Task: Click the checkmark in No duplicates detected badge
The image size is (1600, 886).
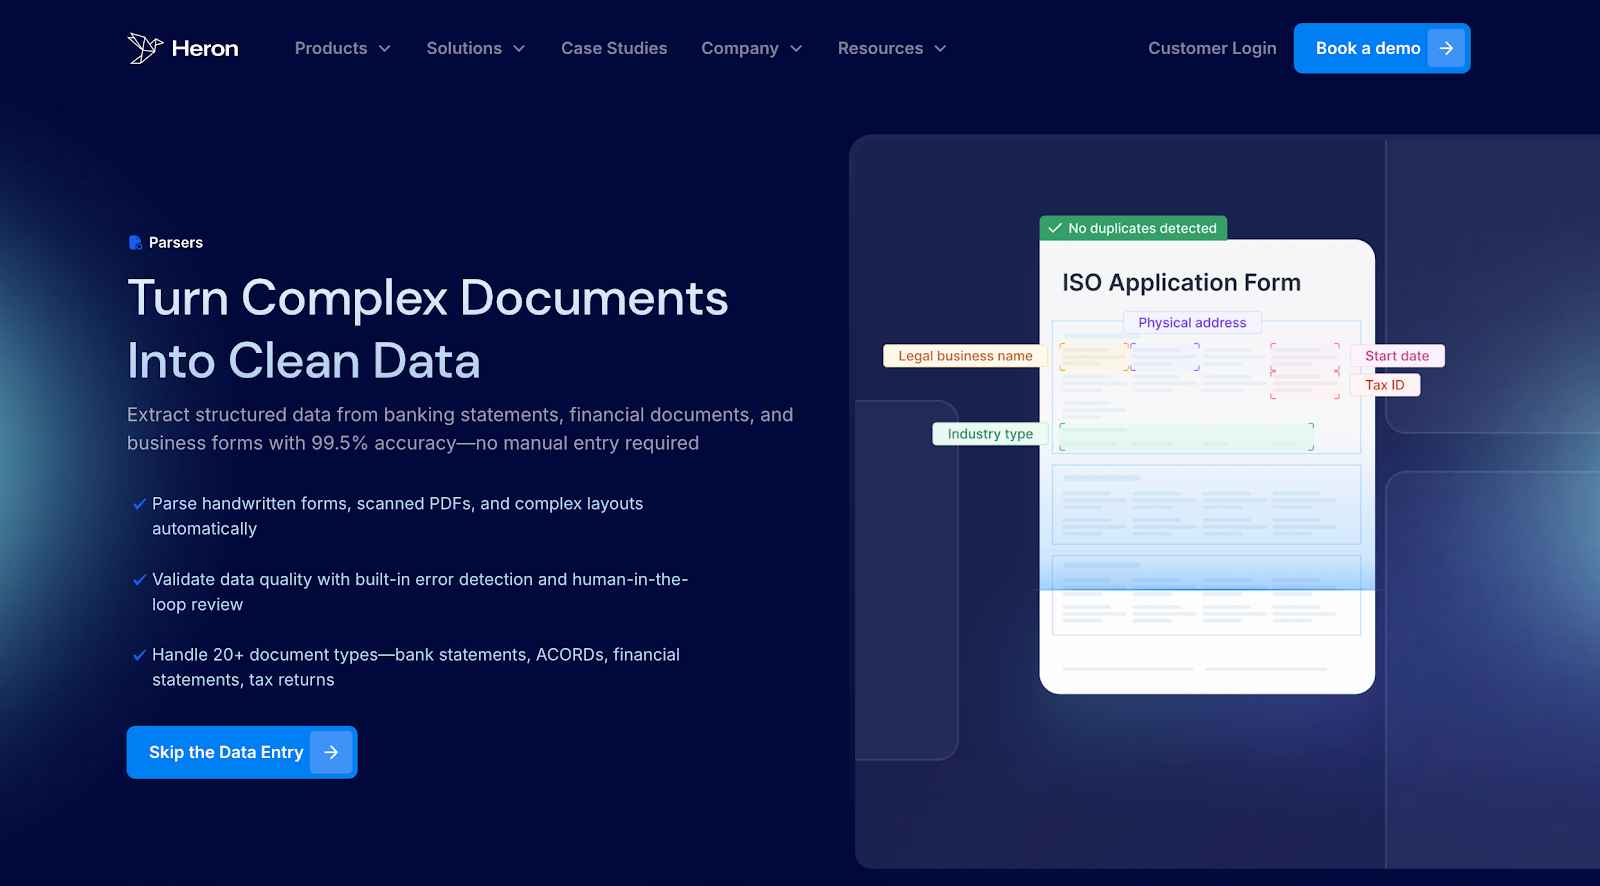Action: click(1055, 228)
